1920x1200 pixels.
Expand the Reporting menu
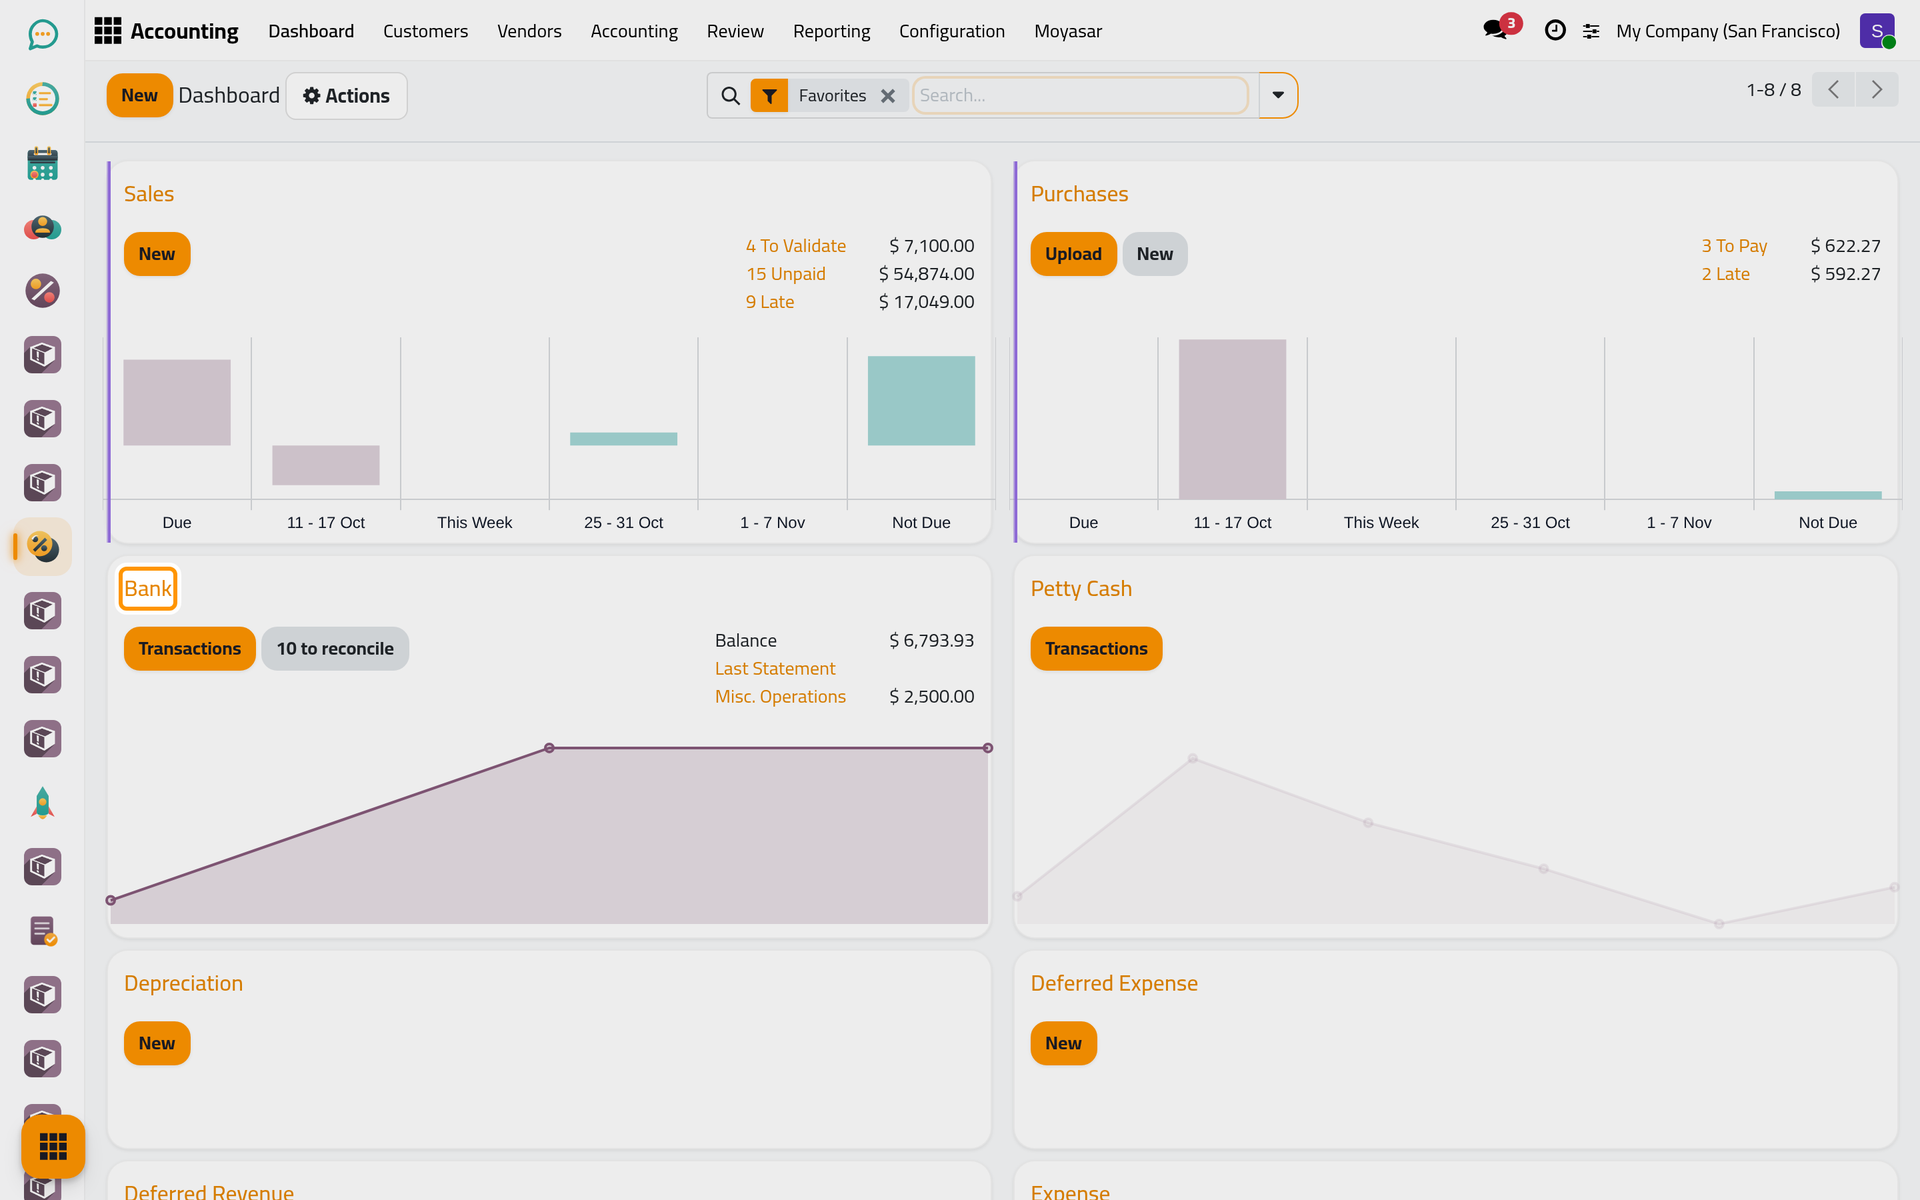pyautogui.click(x=831, y=31)
